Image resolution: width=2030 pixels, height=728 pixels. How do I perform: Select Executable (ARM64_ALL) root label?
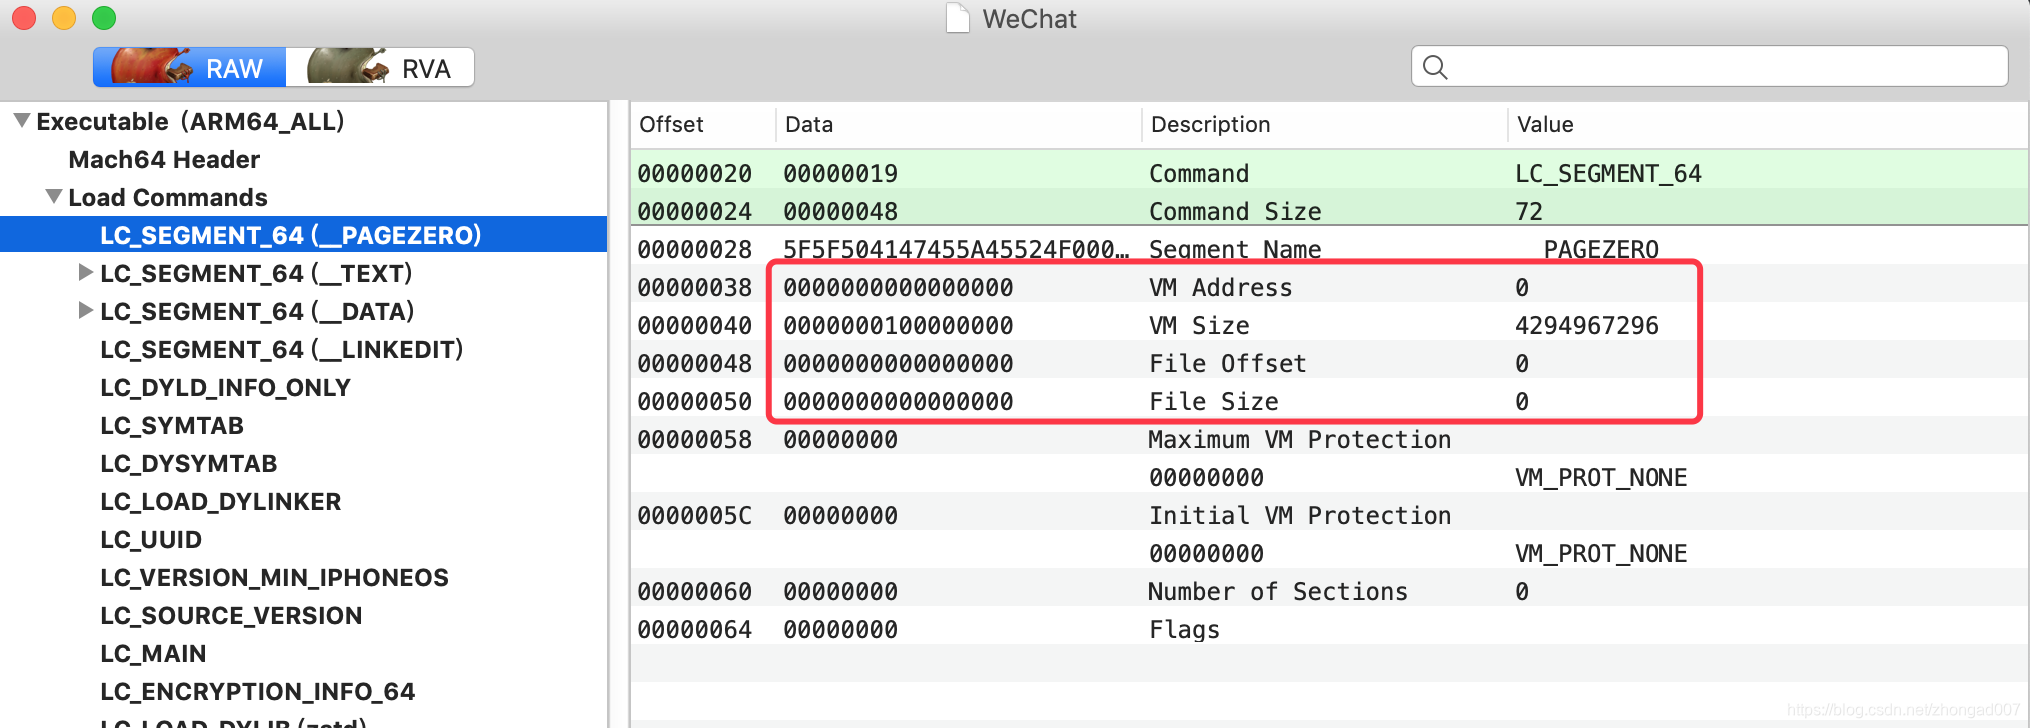(190, 121)
